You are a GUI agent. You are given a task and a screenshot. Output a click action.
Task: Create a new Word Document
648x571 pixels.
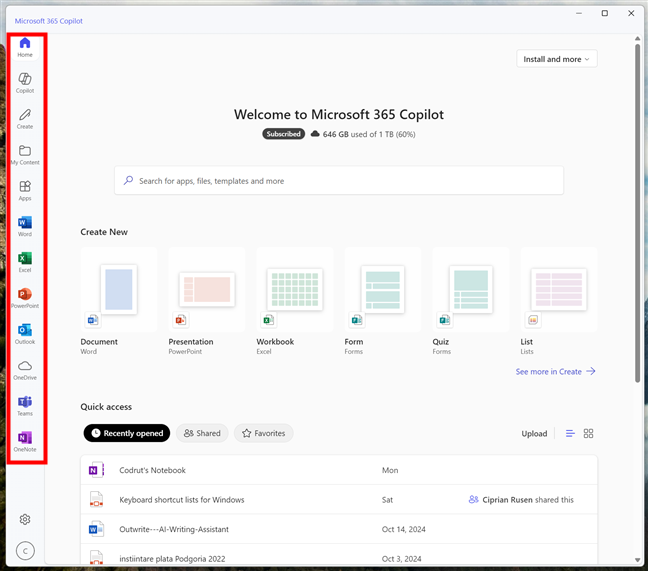[x=119, y=301]
